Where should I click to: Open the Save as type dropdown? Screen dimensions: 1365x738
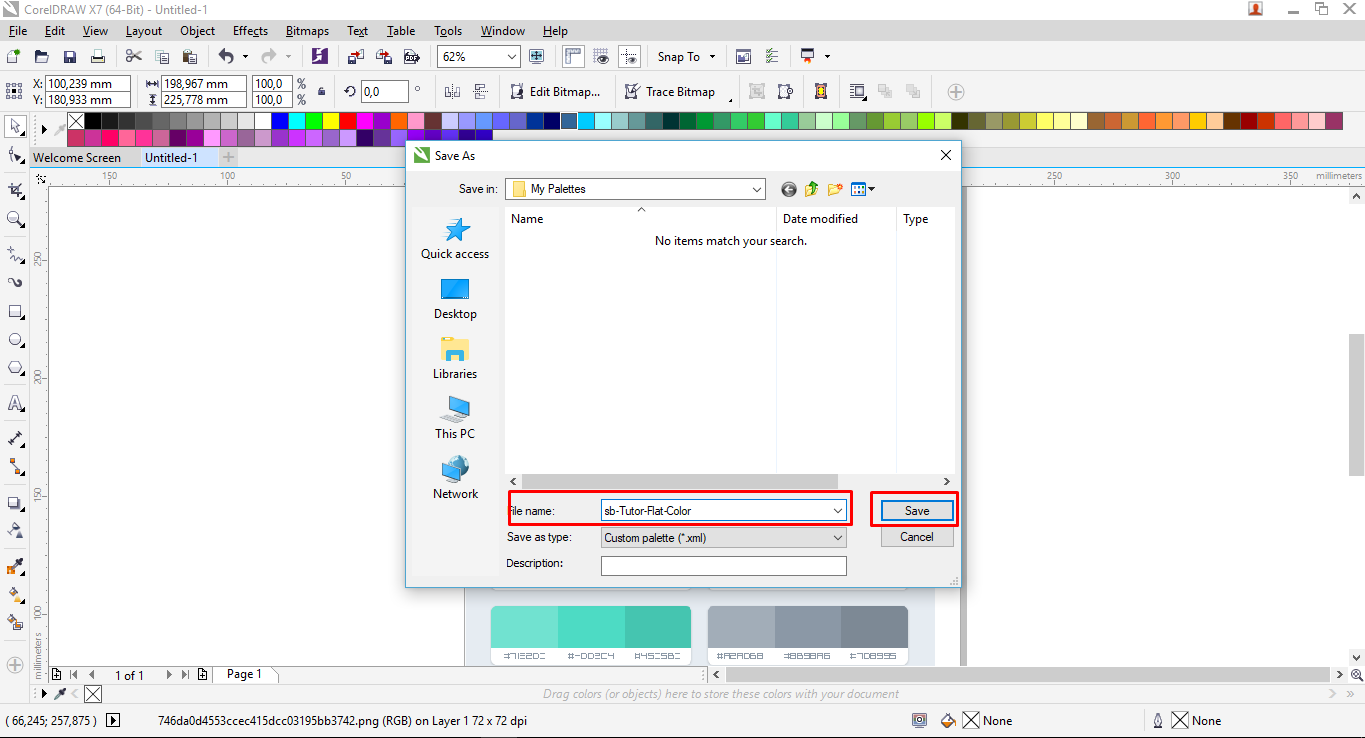(838, 538)
